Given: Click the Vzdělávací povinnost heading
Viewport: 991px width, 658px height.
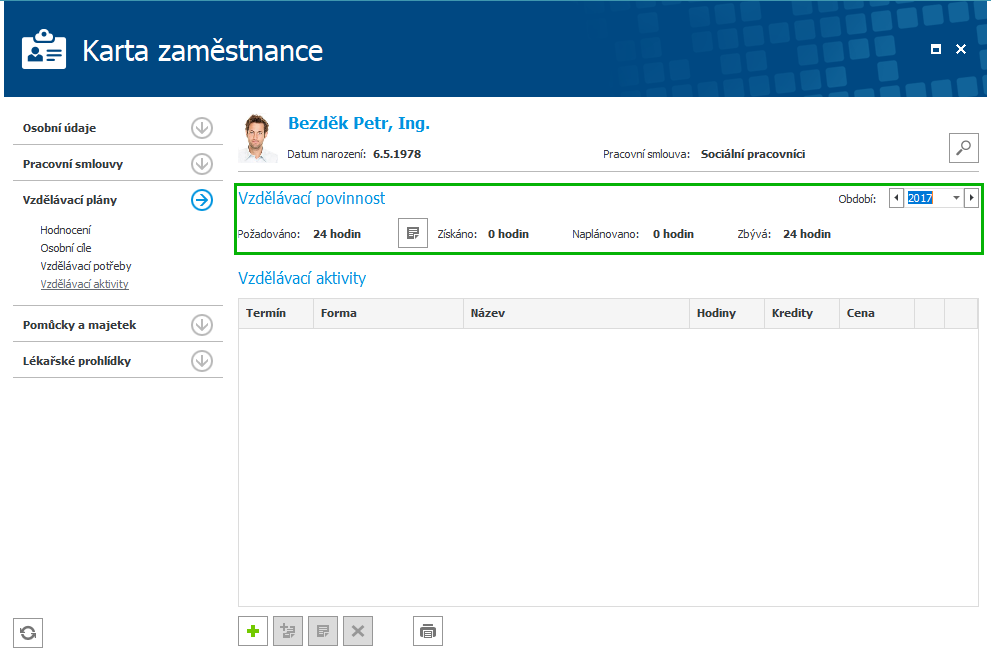Looking at the screenshot, I should (312, 198).
